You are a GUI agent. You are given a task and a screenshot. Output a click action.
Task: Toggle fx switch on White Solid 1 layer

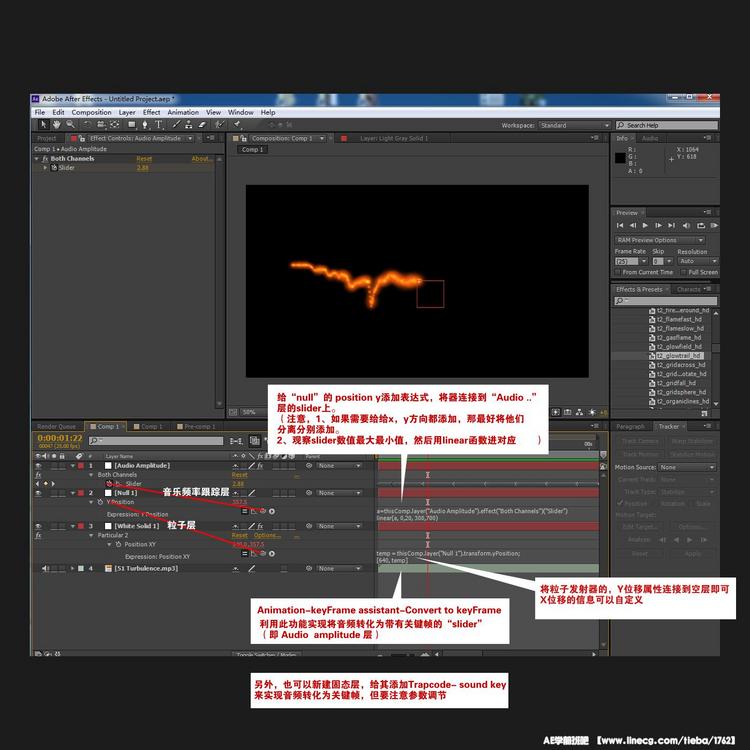(260, 526)
